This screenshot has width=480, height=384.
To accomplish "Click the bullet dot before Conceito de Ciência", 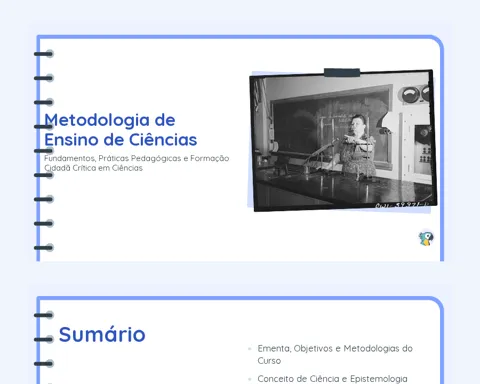I will (x=249, y=379).
